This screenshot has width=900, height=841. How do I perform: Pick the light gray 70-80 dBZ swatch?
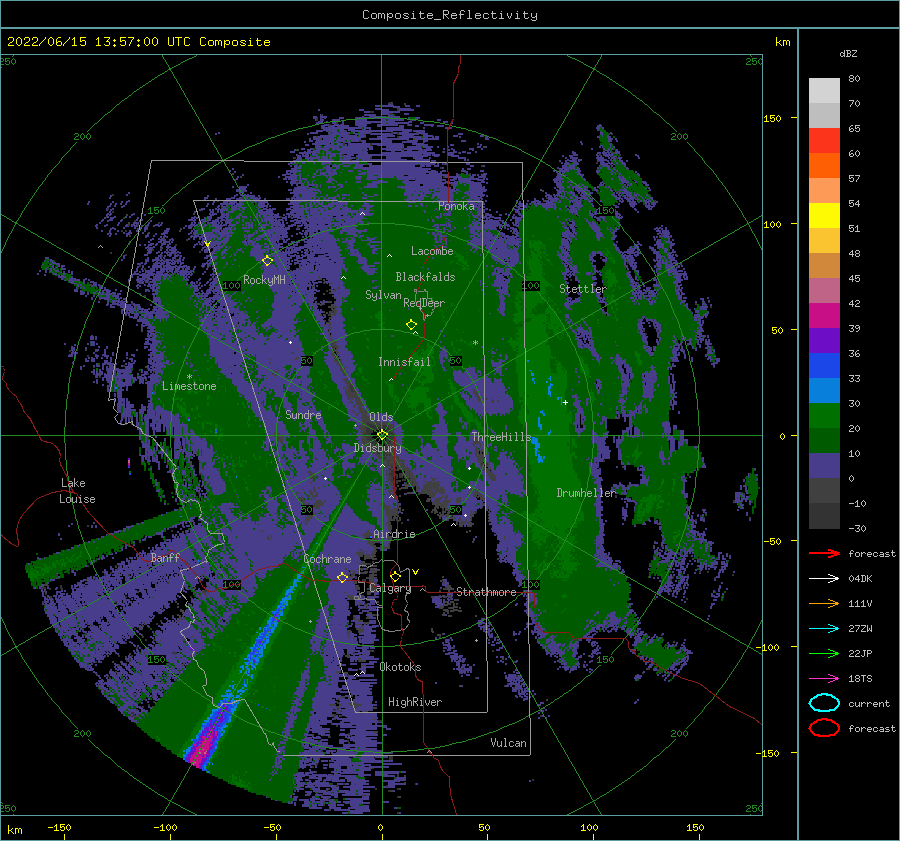[824, 91]
